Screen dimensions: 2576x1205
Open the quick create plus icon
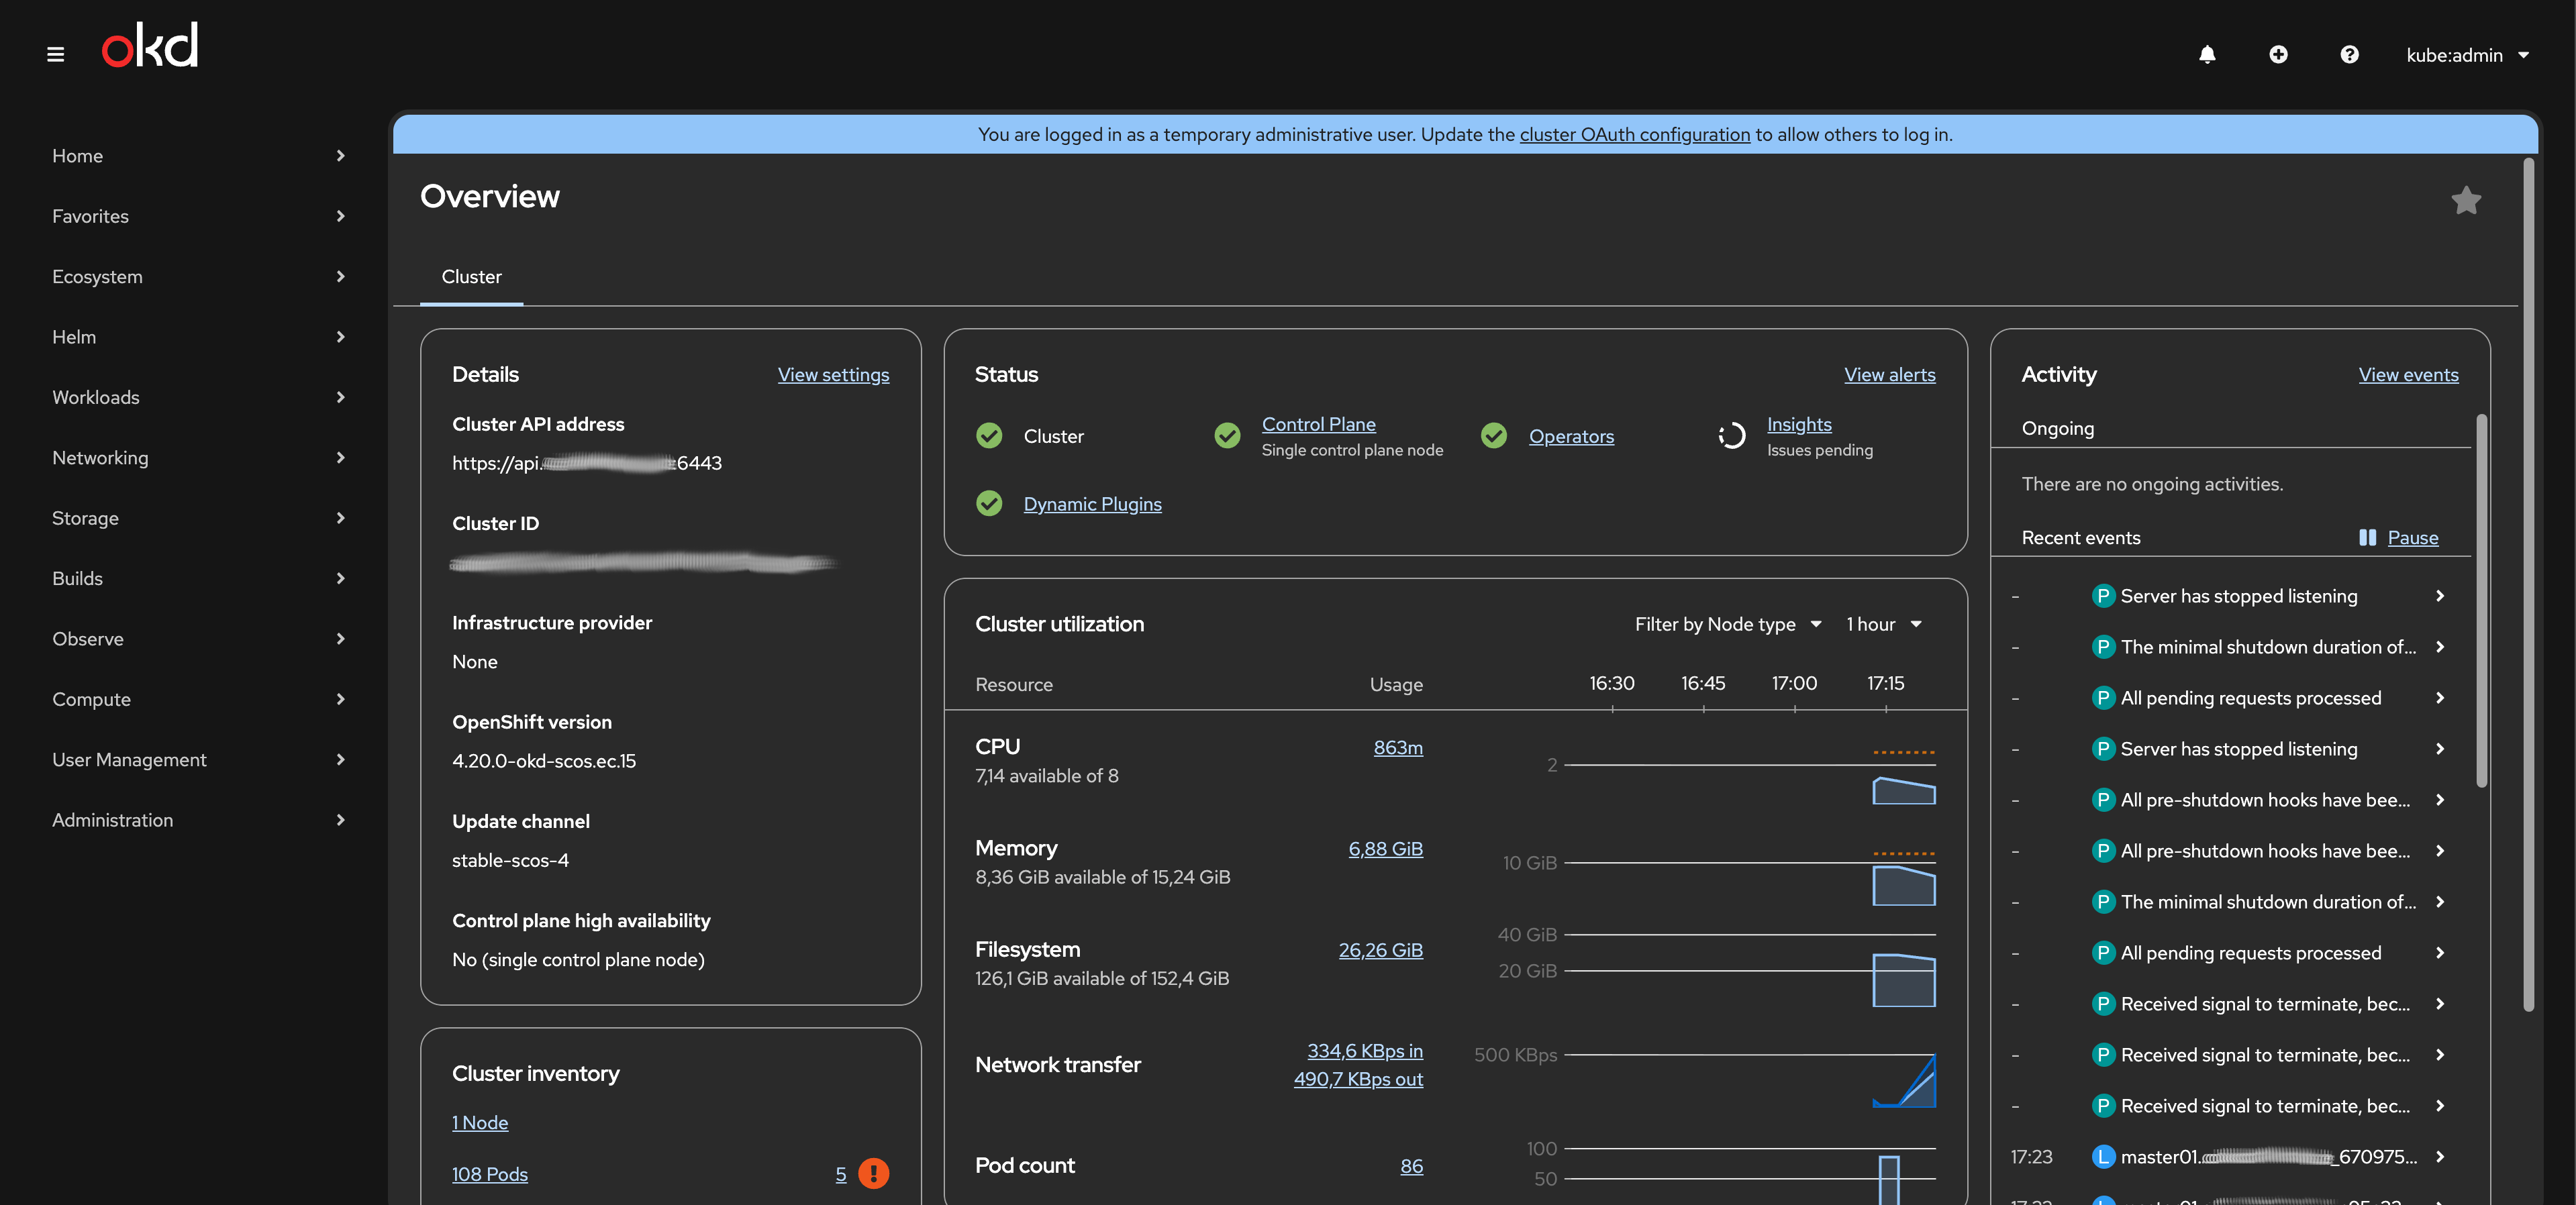click(x=2278, y=54)
